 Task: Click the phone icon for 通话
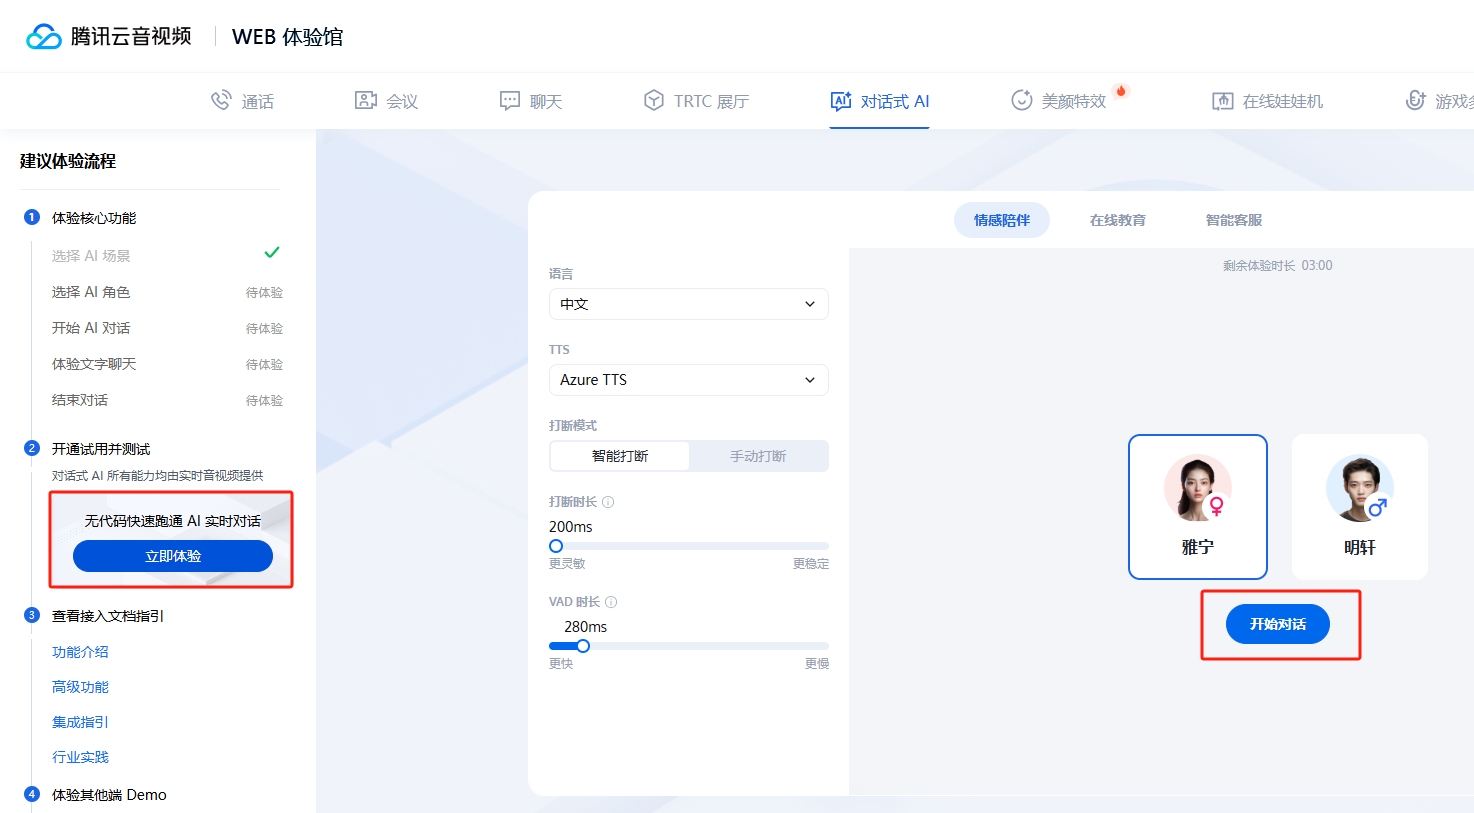(x=221, y=100)
